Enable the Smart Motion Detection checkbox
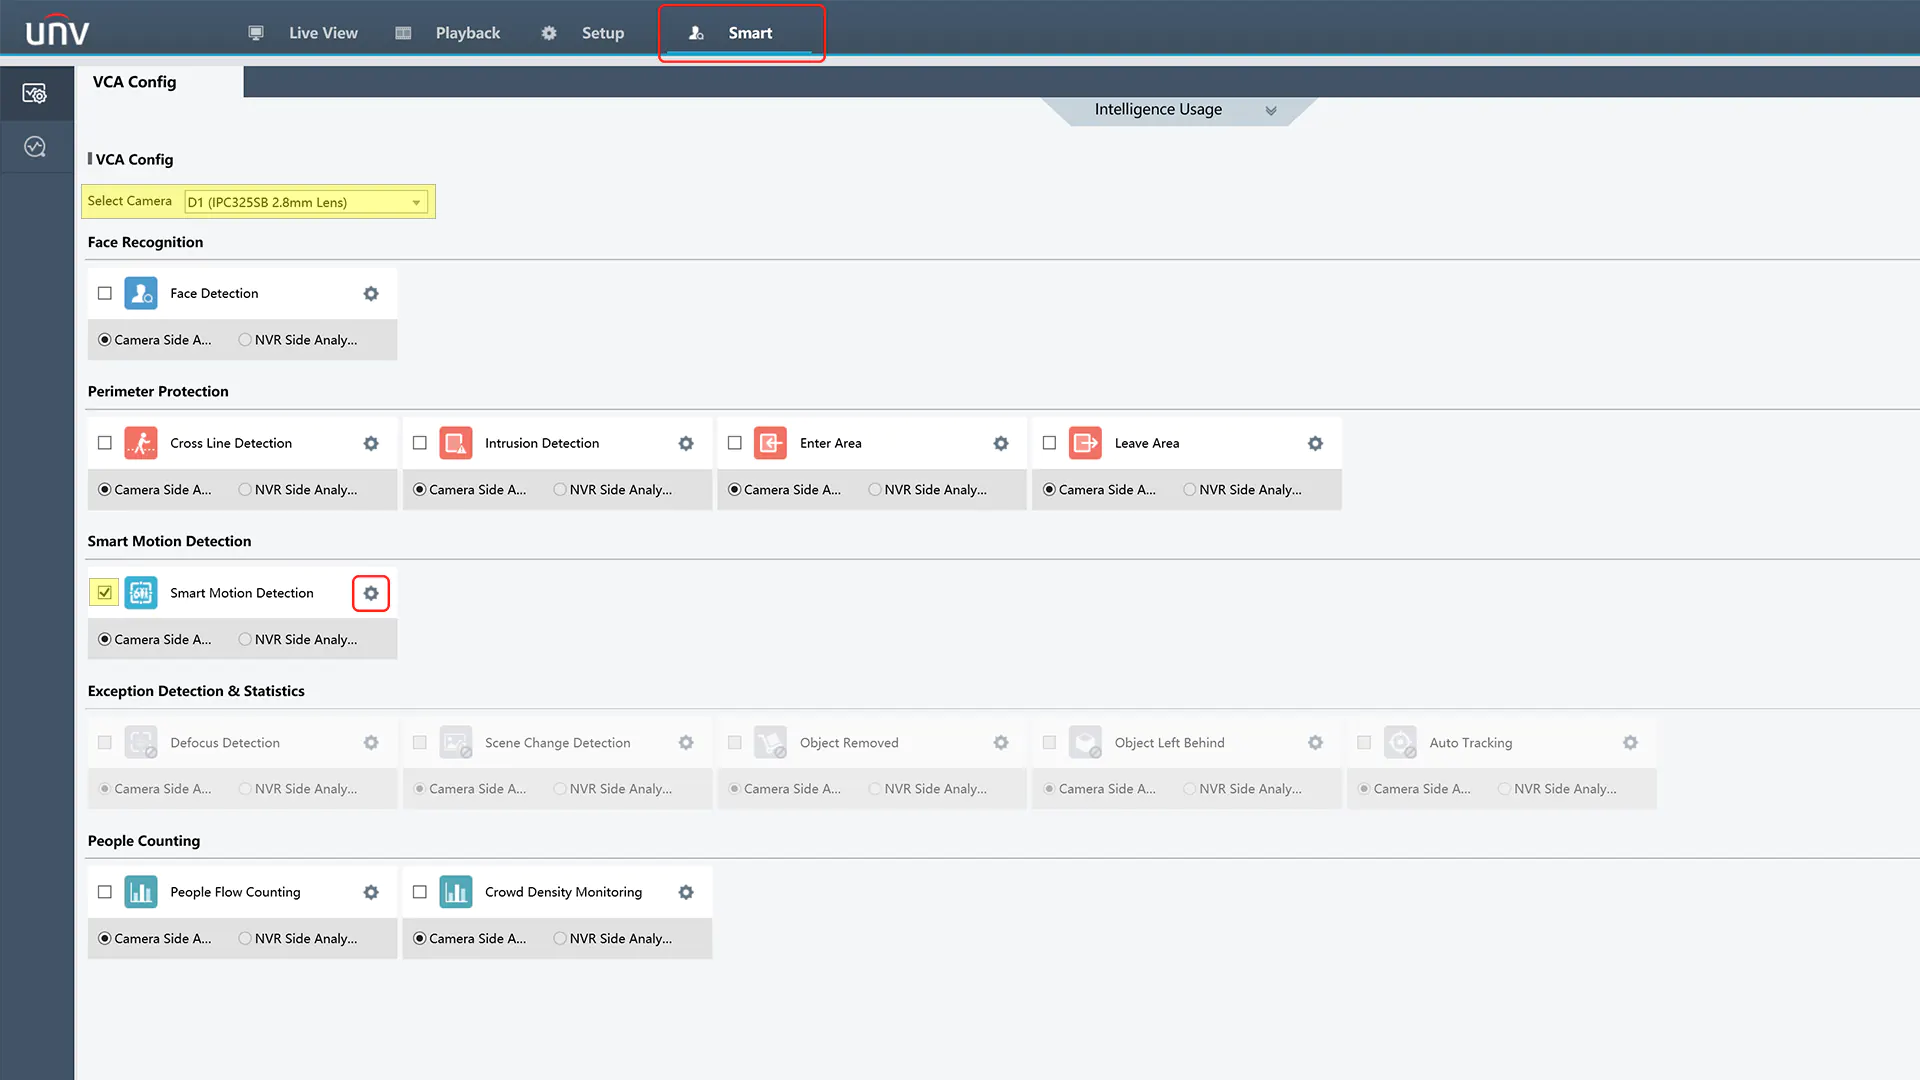 click(x=104, y=592)
